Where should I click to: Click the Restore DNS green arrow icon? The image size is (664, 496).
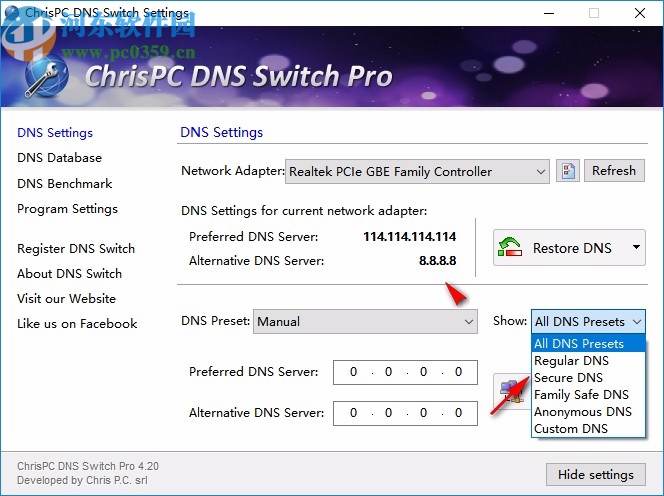point(510,247)
